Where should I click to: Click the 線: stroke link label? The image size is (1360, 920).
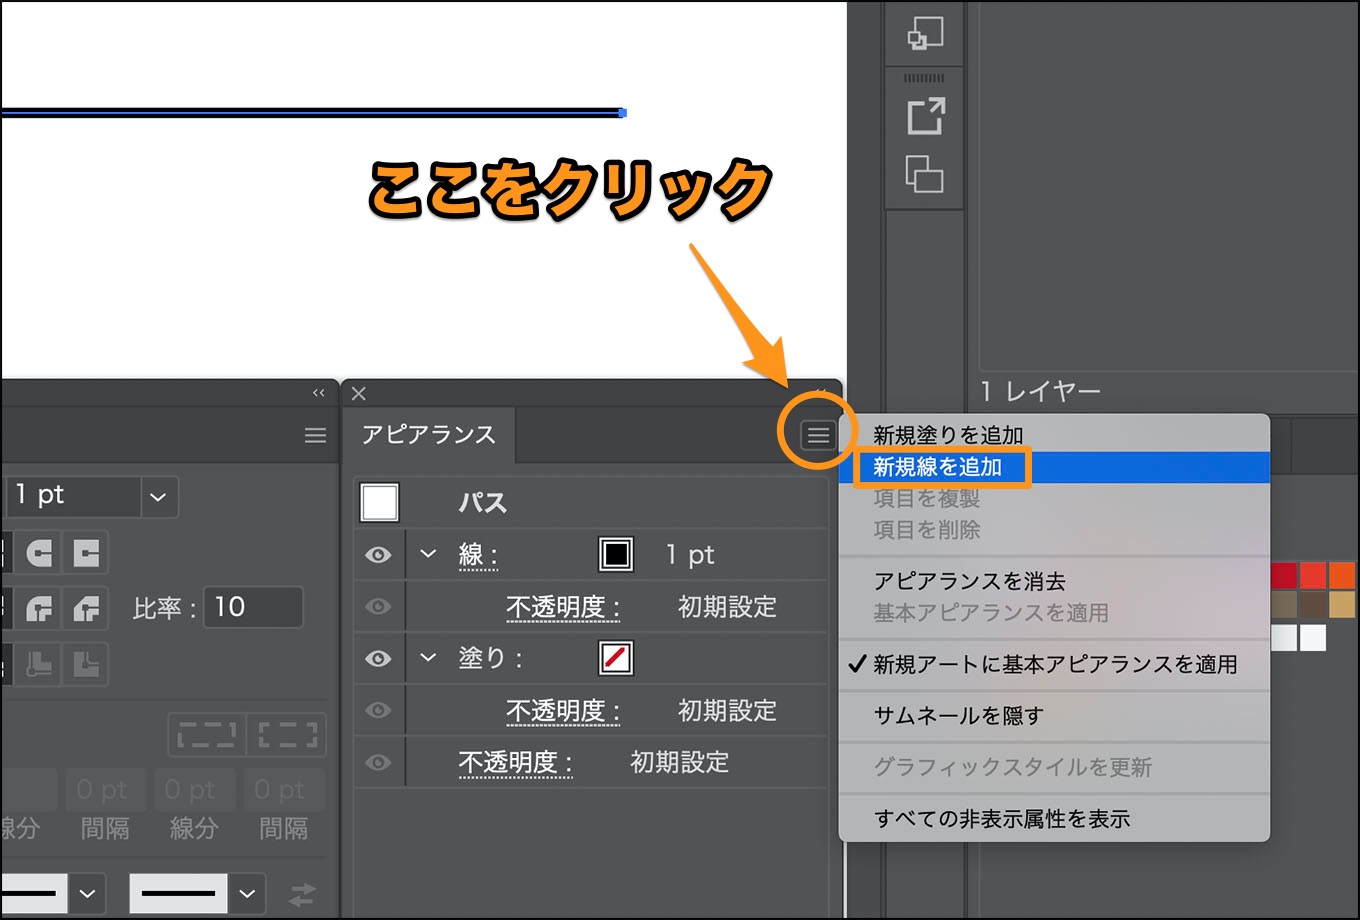tap(478, 555)
